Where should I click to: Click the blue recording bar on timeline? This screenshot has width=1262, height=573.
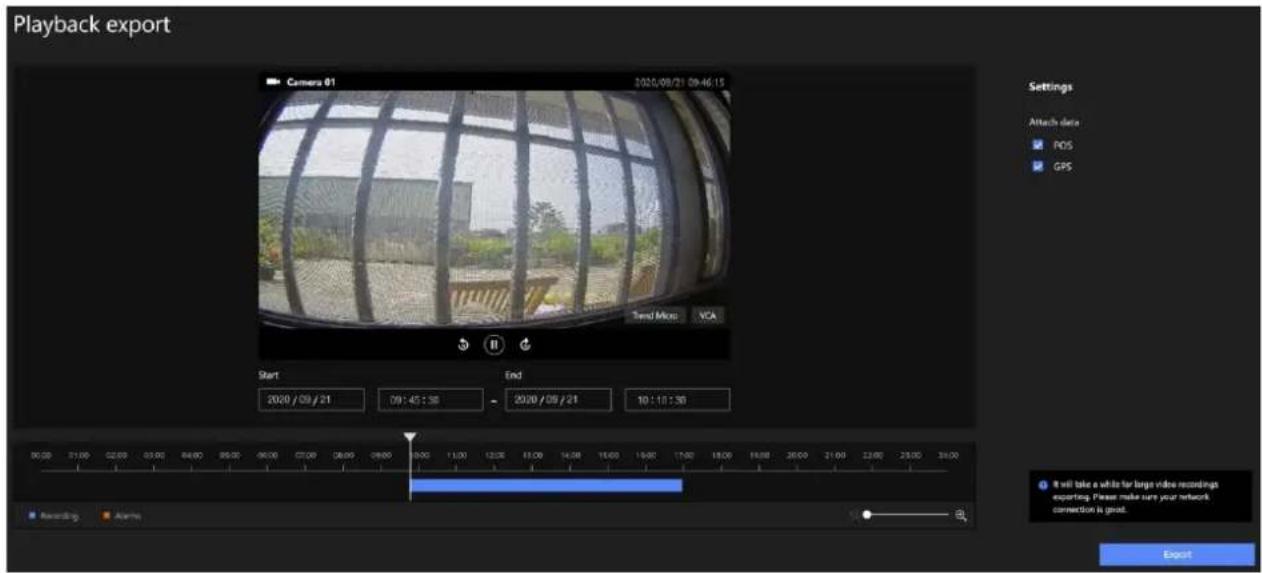[546, 485]
